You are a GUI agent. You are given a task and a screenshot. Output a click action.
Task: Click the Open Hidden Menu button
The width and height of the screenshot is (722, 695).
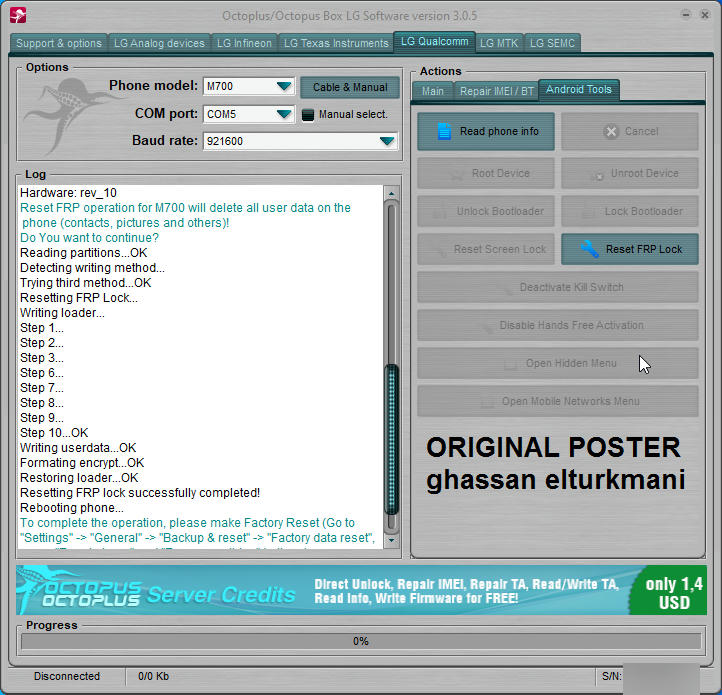click(558, 363)
